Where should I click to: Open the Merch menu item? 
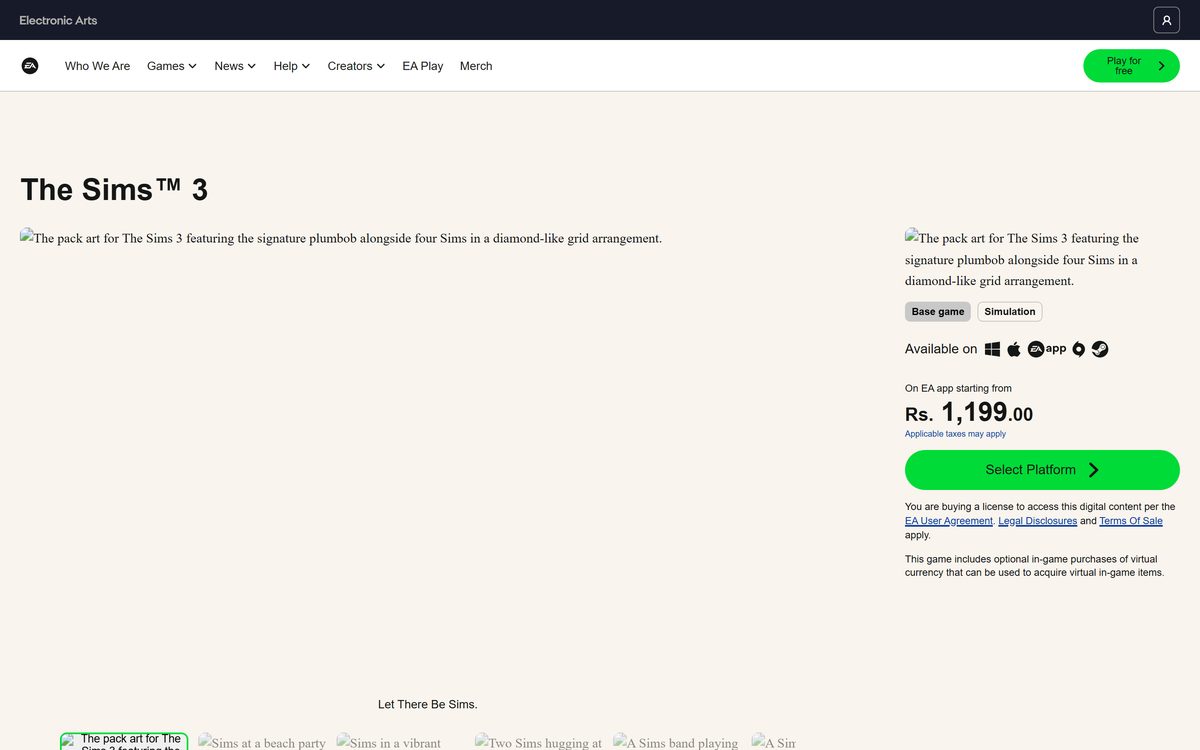(476, 66)
